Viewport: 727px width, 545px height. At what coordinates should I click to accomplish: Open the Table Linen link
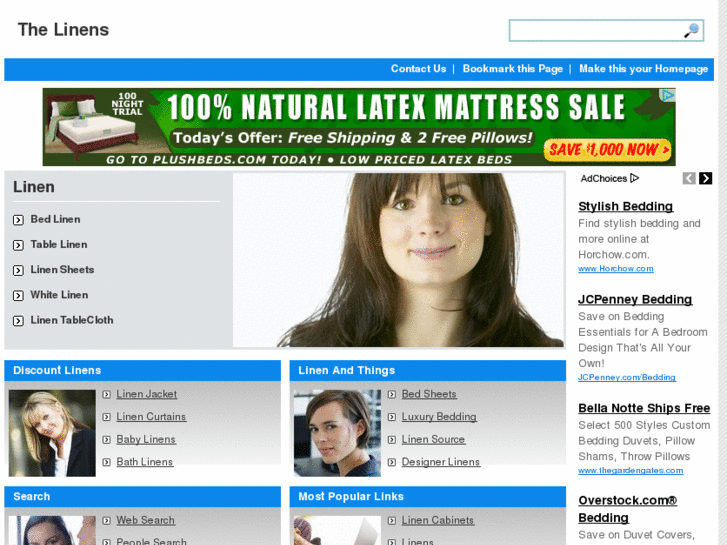click(59, 244)
